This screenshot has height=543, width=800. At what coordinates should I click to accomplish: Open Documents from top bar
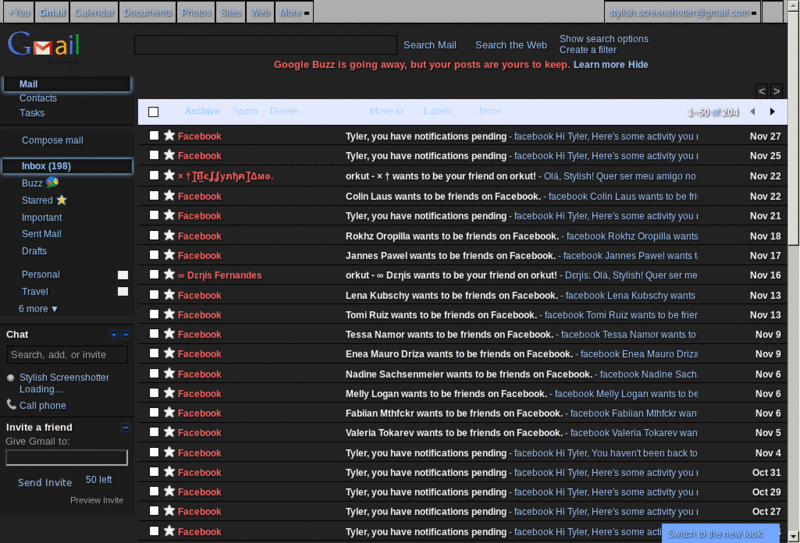coord(147,12)
